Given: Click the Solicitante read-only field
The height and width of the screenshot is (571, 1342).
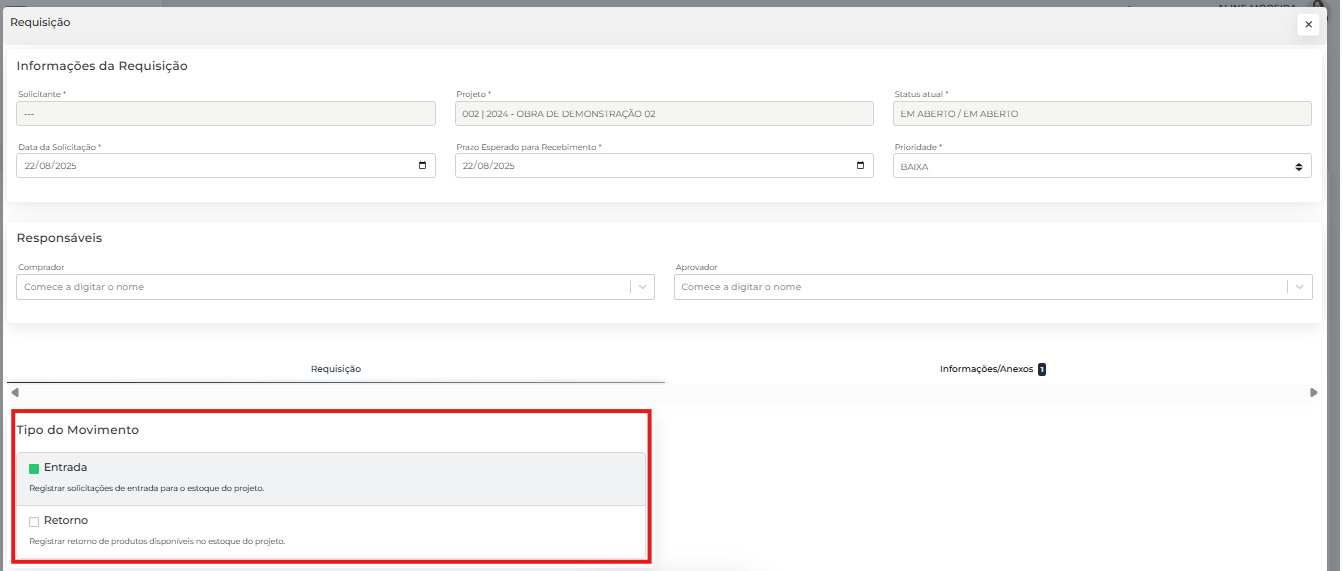Looking at the screenshot, I should coord(225,114).
